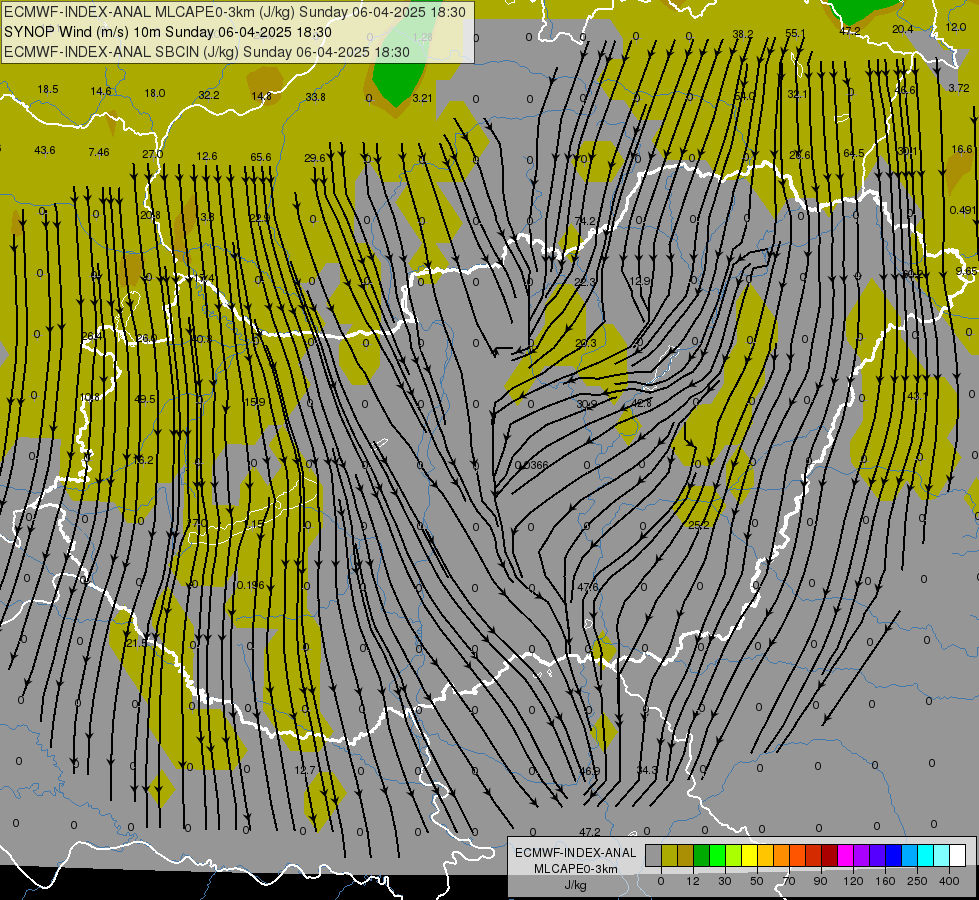The image size is (979, 900).
Task: Select the 64.5 map value
Action: pos(854,153)
